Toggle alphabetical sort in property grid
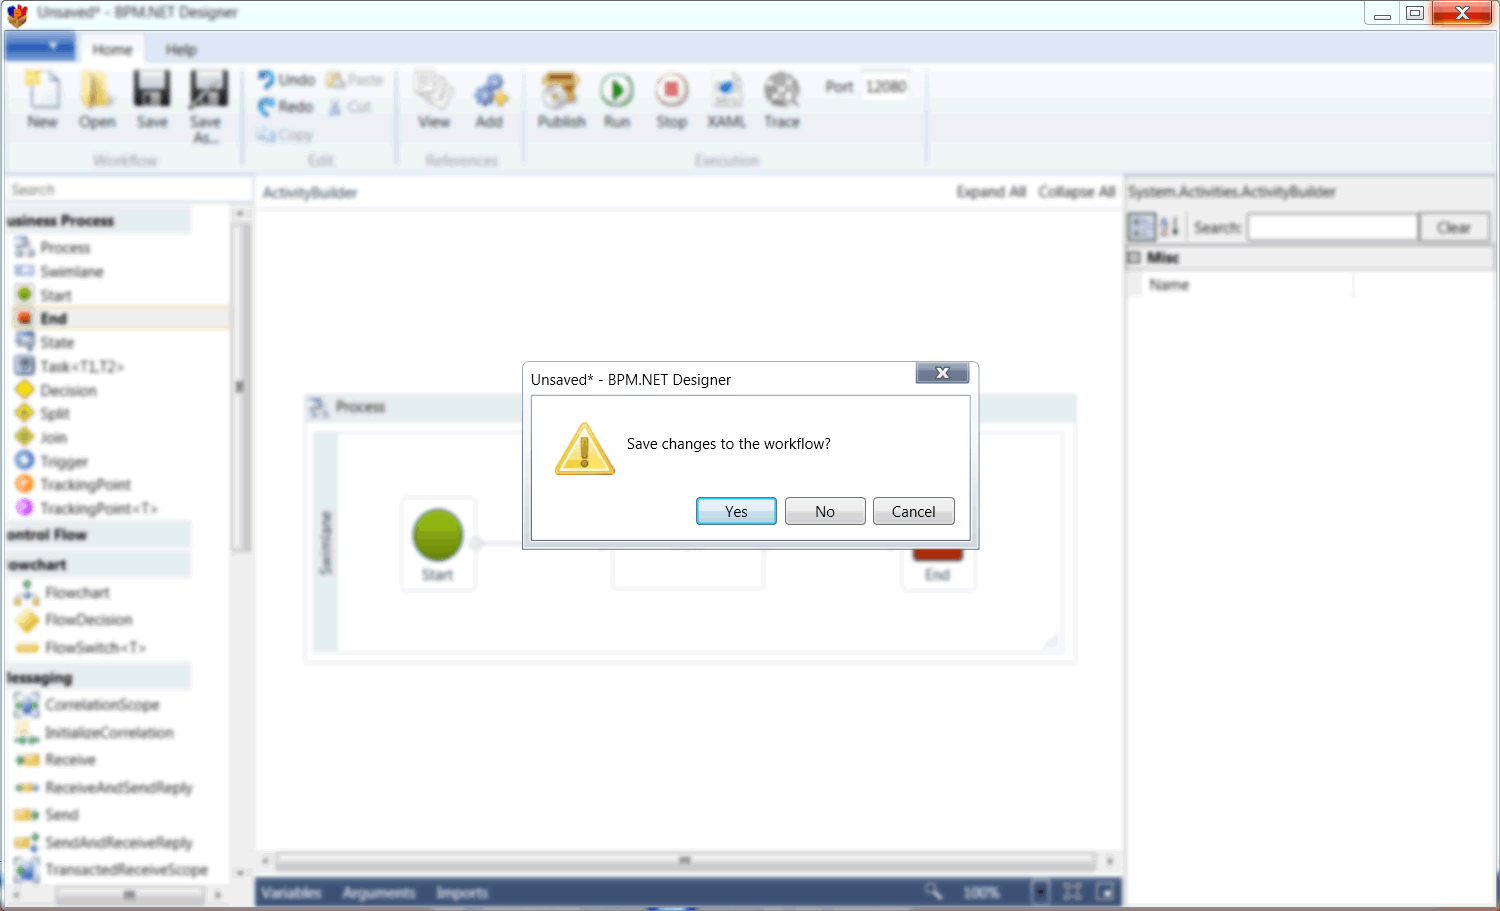The image size is (1500, 911). click(x=1169, y=228)
